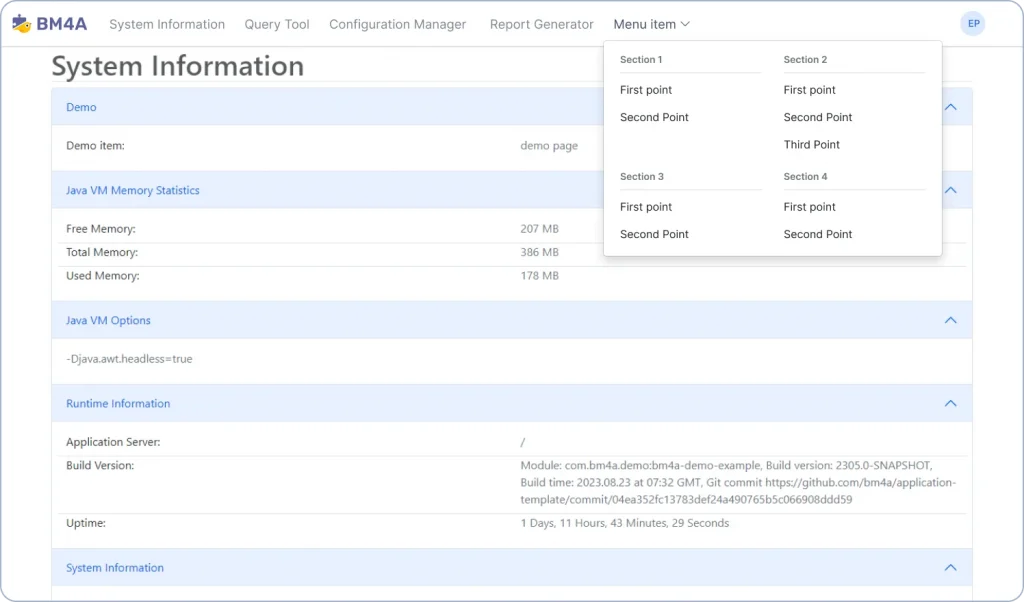1024x602 pixels.
Task: Click the large System Information page heading
Action: pos(178,66)
